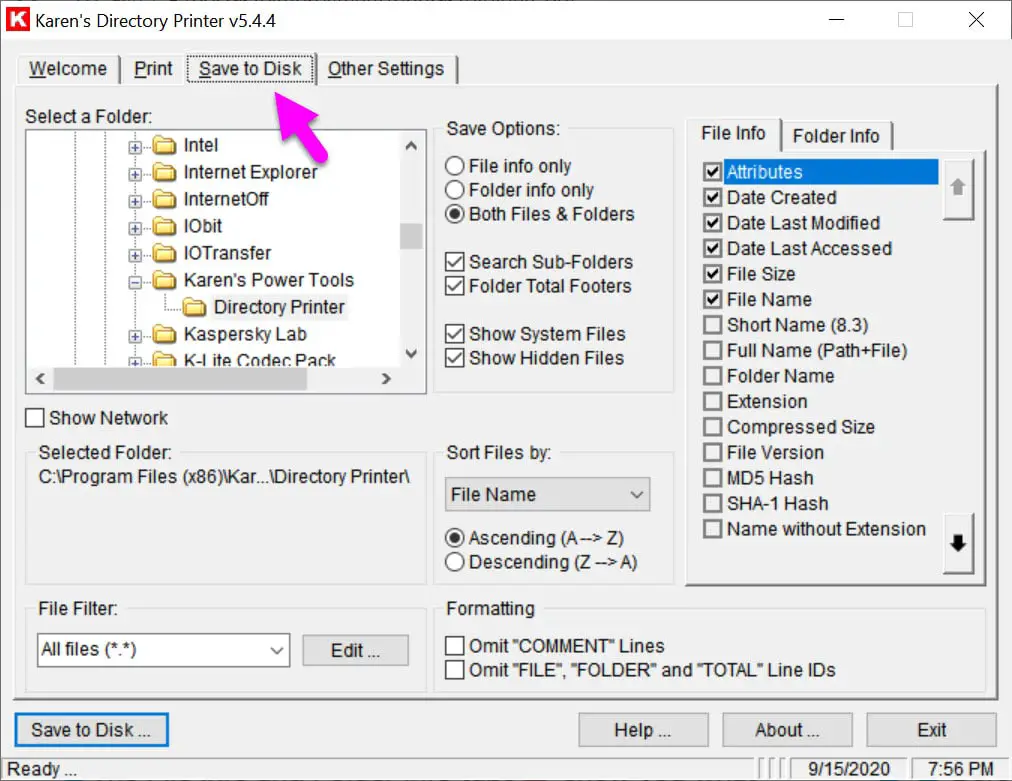Expand the IOTransfer folder node
The height and width of the screenshot is (781, 1012).
[135, 256]
